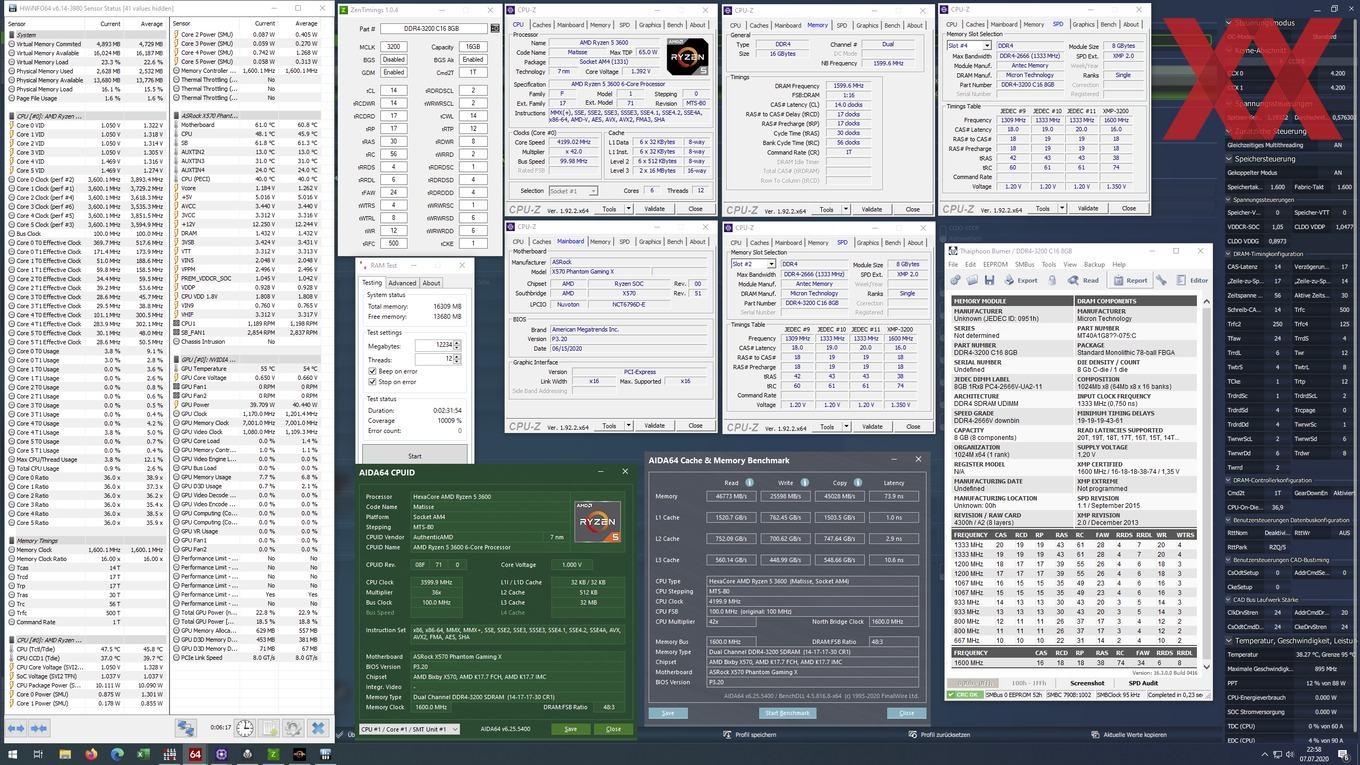Click HWiNFO logging start icon
This screenshot has width=1360, height=765.
(x=269, y=728)
